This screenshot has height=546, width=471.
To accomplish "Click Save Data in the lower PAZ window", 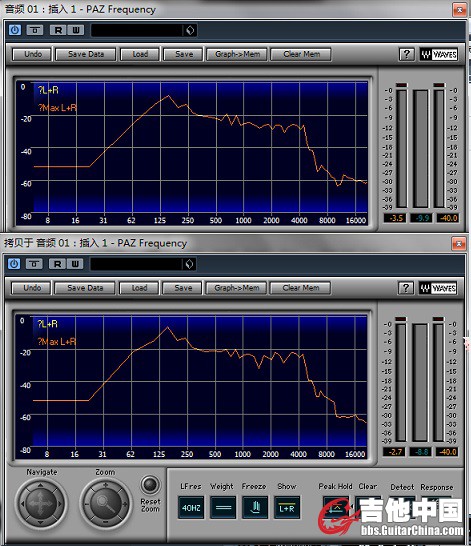I will pyautogui.click(x=85, y=288).
